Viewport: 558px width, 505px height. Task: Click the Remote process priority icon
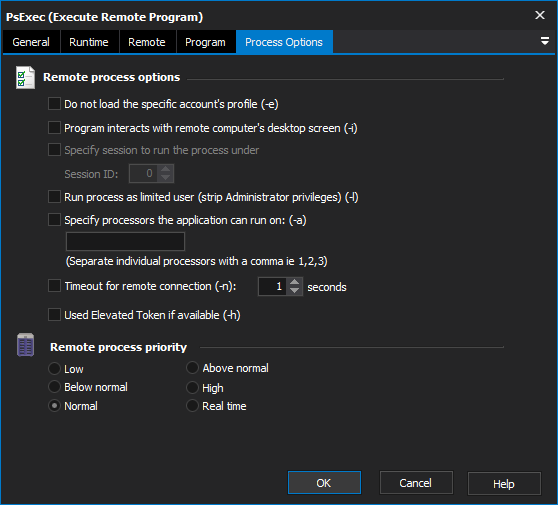point(25,345)
